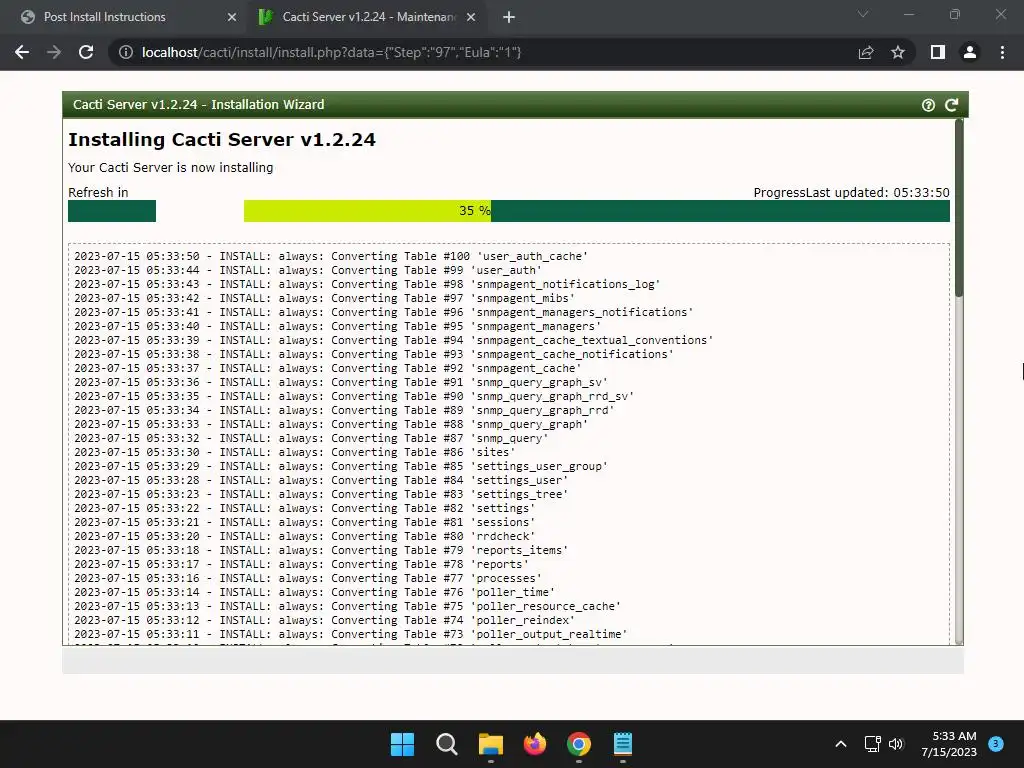1024x768 pixels.
Task: Open Notepad from the taskbar
Action: [x=623, y=744]
